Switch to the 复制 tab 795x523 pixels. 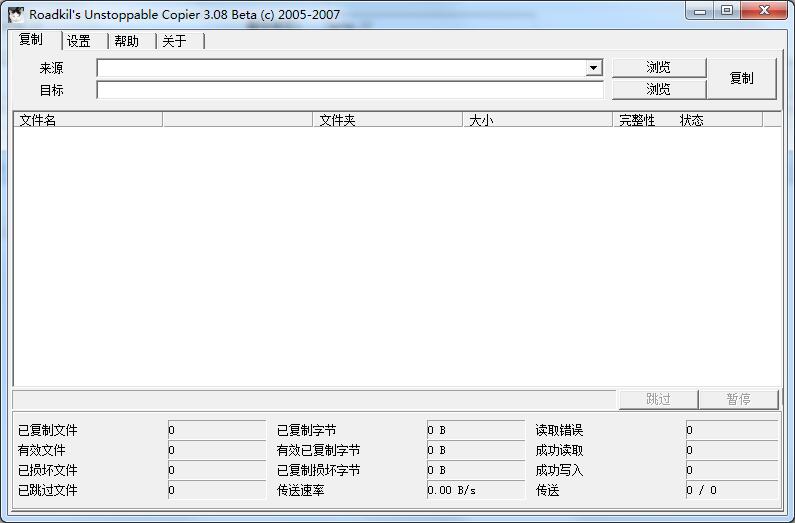point(32,40)
